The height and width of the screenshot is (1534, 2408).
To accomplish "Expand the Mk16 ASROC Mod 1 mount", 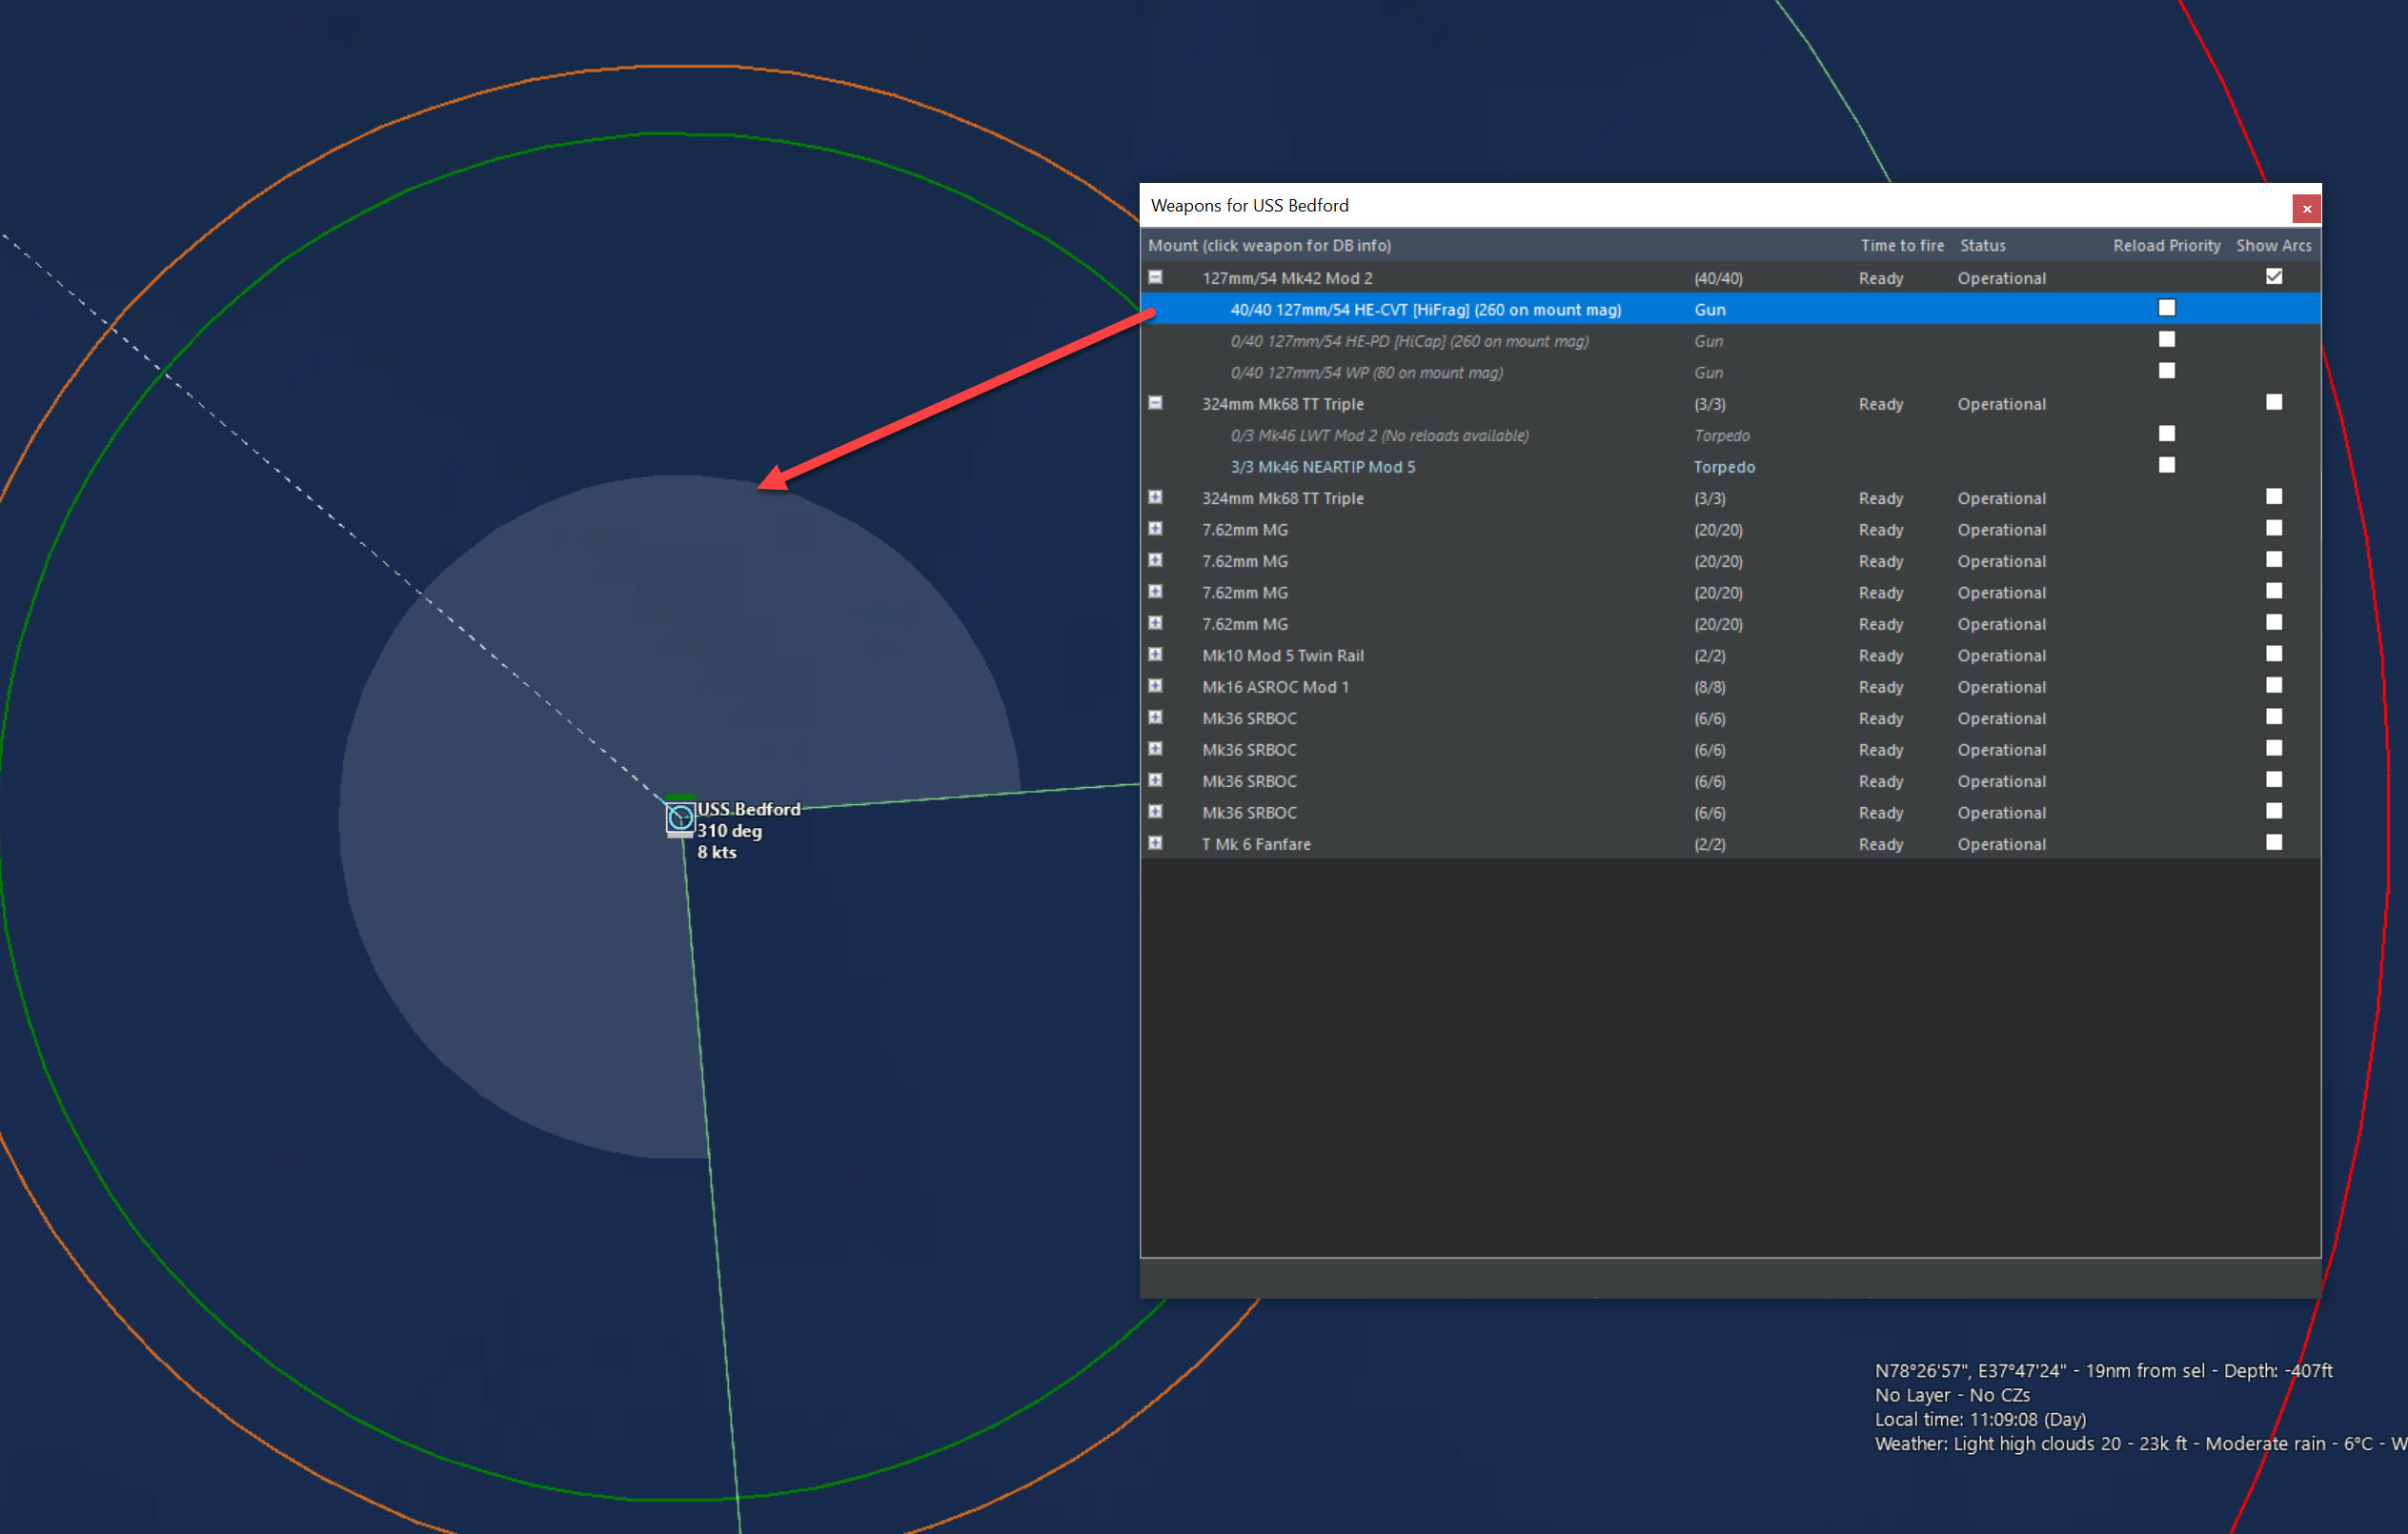I will (1155, 686).
